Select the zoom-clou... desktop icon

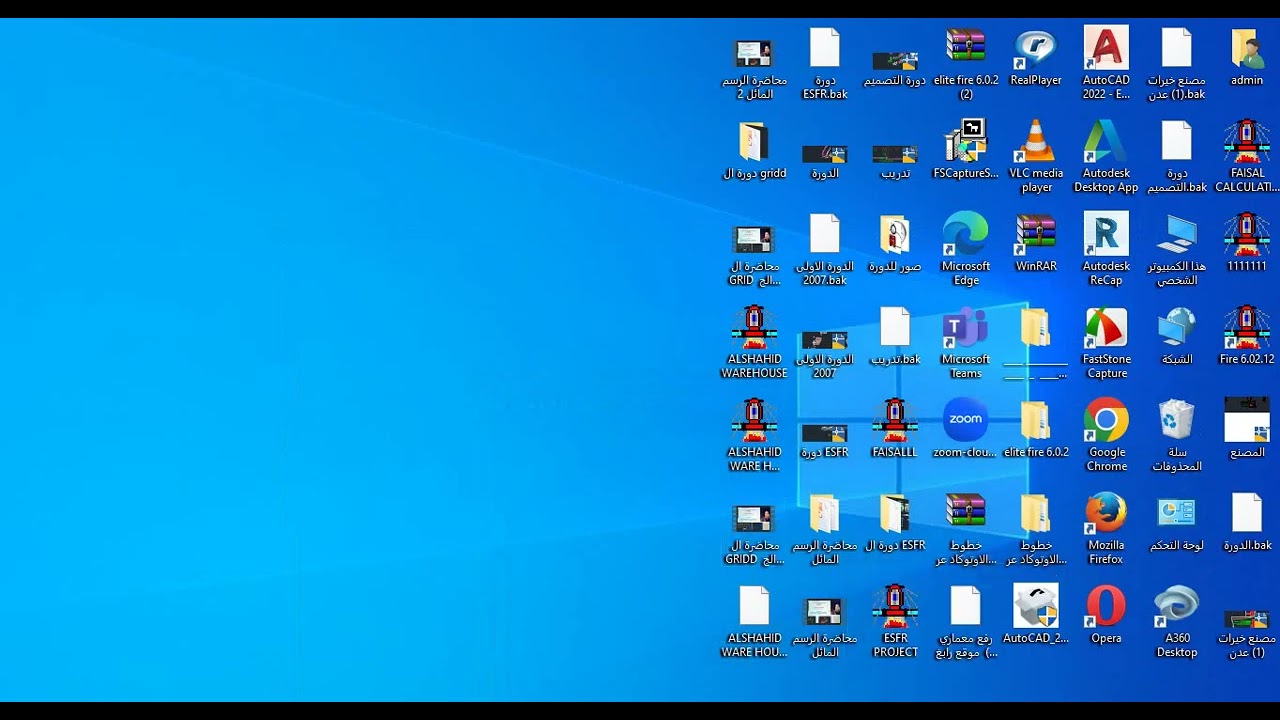click(x=966, y=429)
